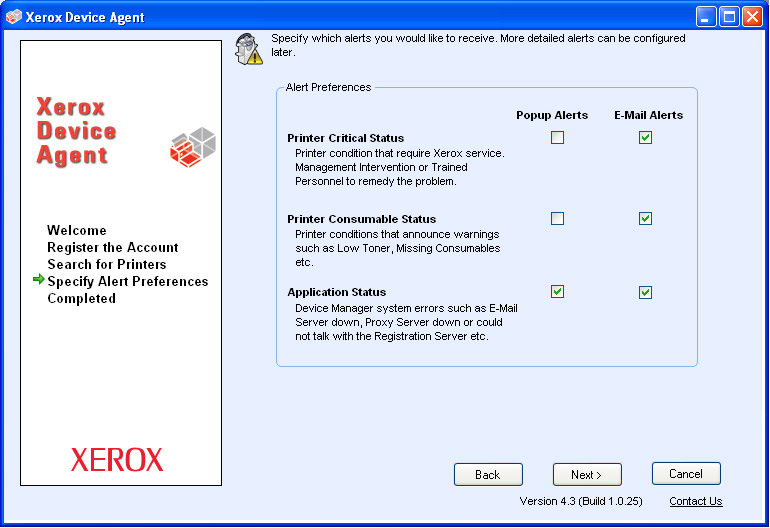Uncheck E-Mail Alerts for Application Status
This screenshot has height=528, width=770.
(x=645, y=292)
